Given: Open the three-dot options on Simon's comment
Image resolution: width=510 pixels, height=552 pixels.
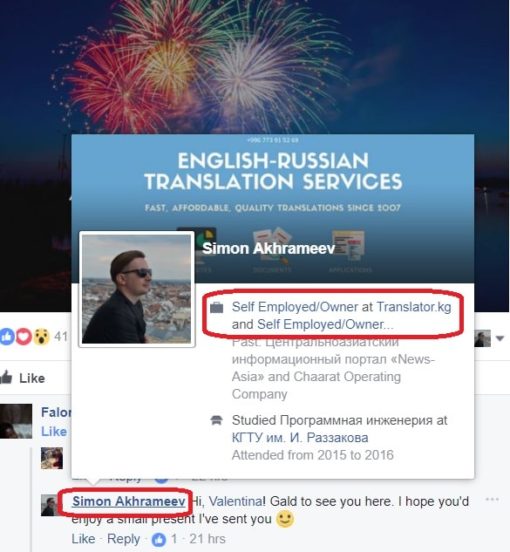Looking at the screenshot, I should pyautogui.click(x=492, y=500).
